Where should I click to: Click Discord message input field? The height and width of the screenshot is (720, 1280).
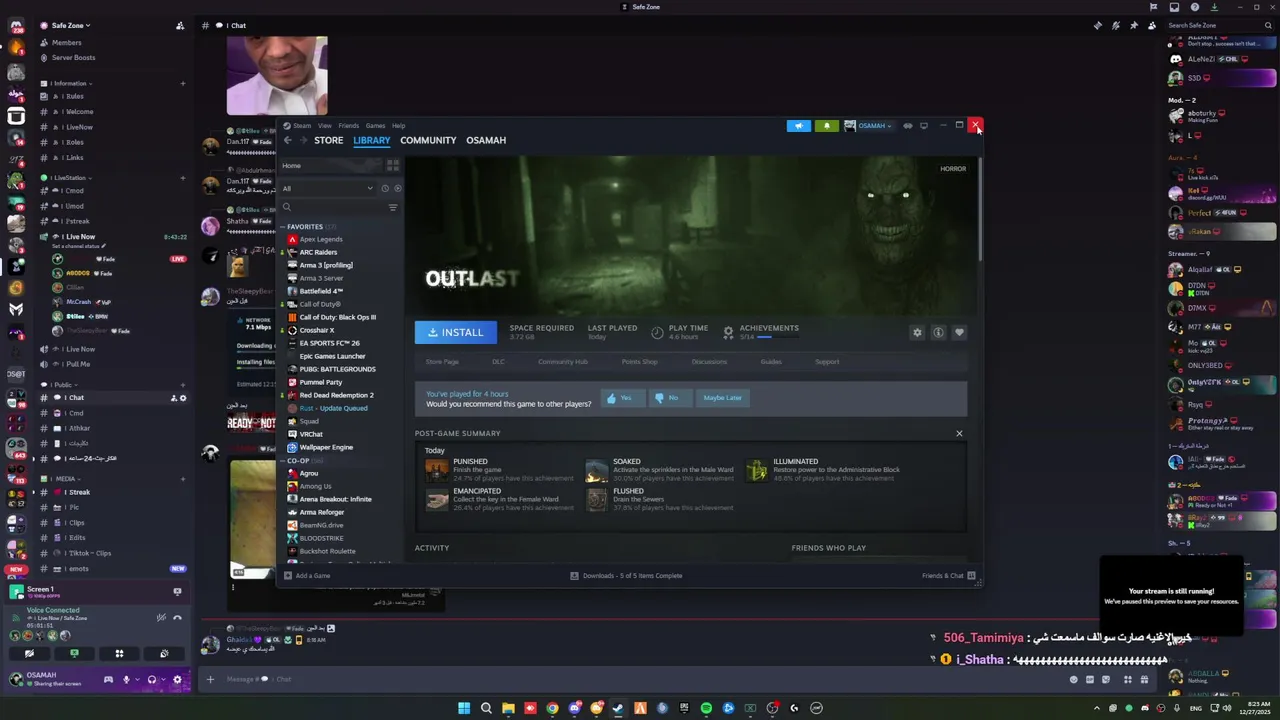click(640, 680)
